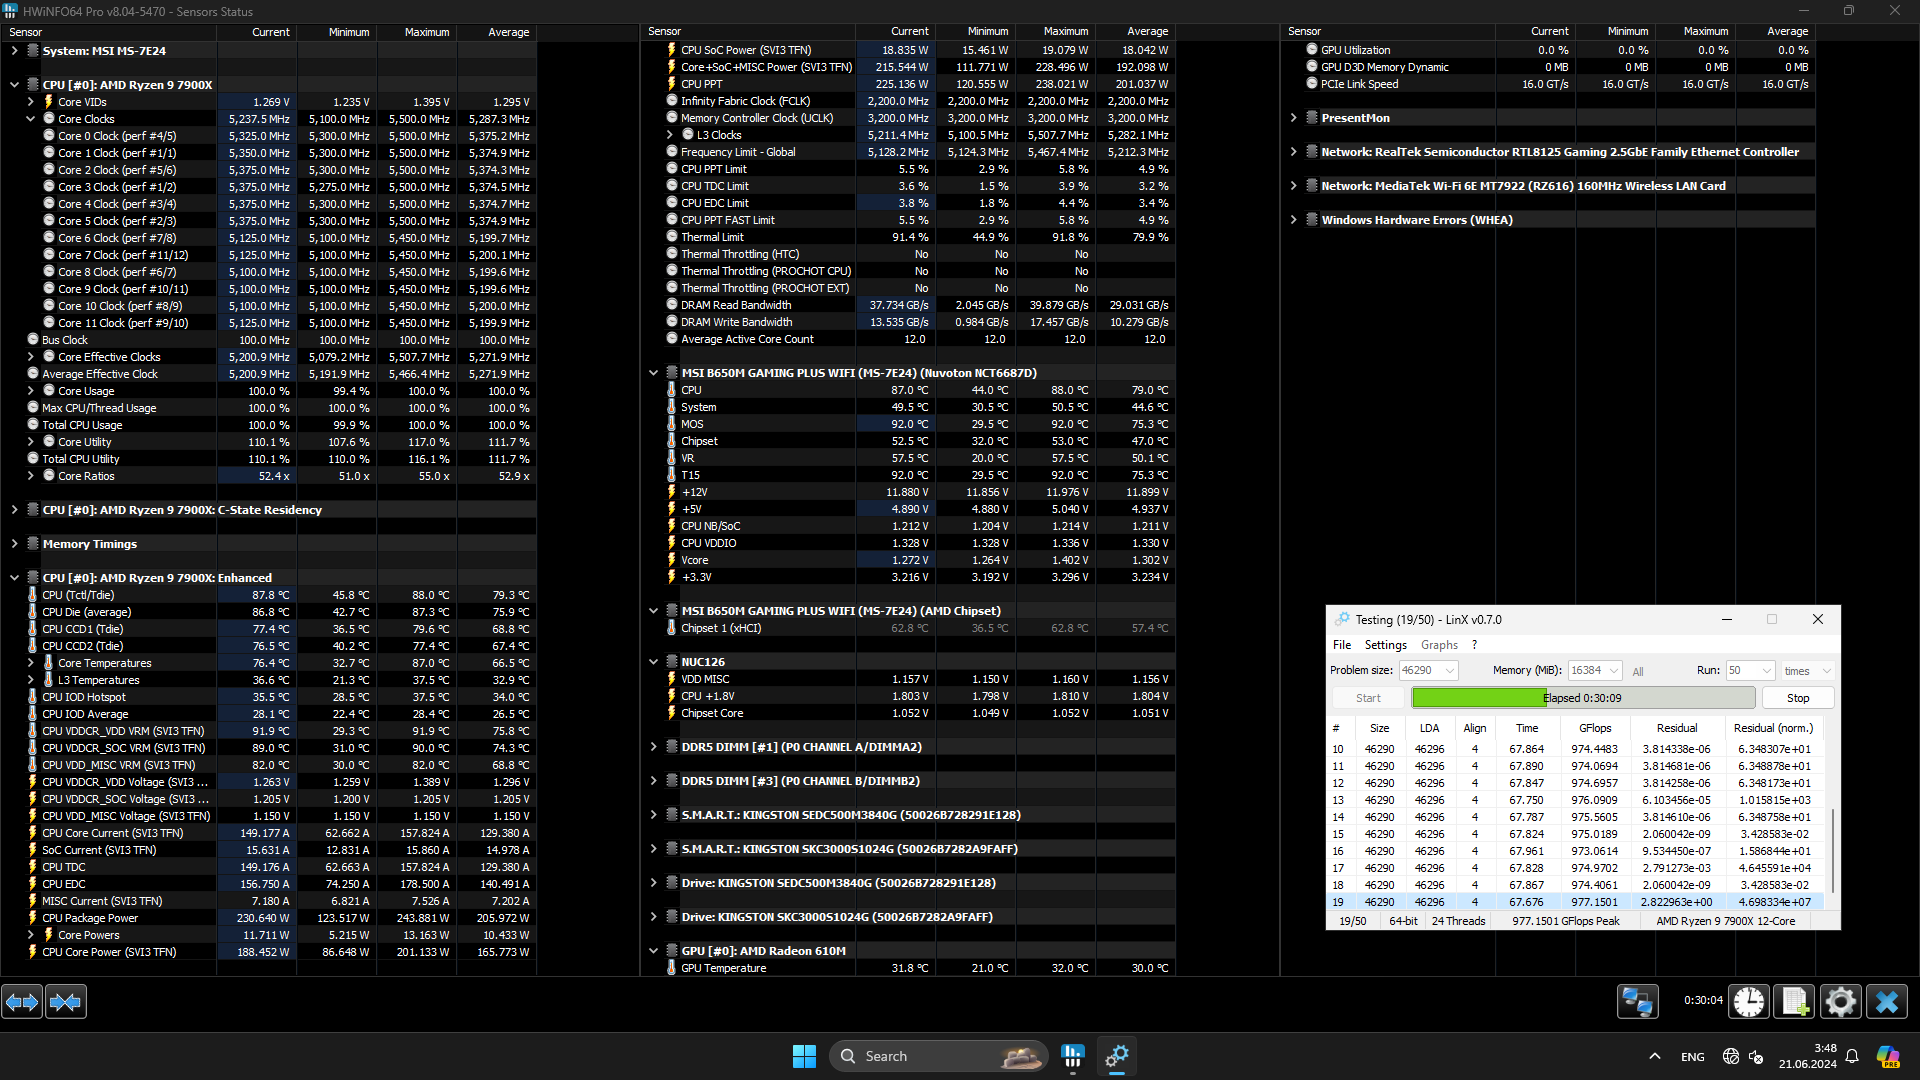Open the LinX File menu

pyautogui.click(x=1341, y=645)
